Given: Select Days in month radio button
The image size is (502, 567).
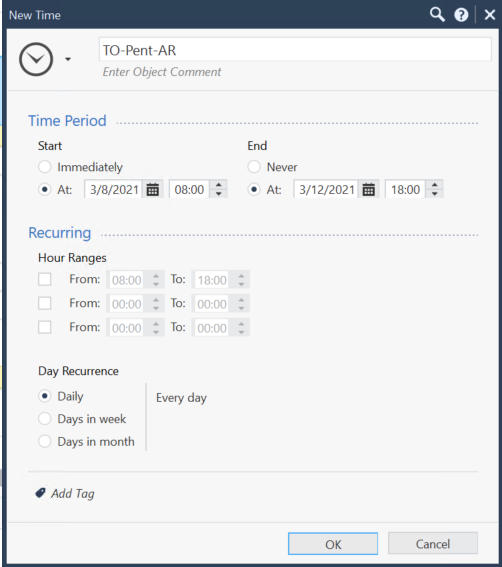Looking at the screenshot, I should point(45,442).
